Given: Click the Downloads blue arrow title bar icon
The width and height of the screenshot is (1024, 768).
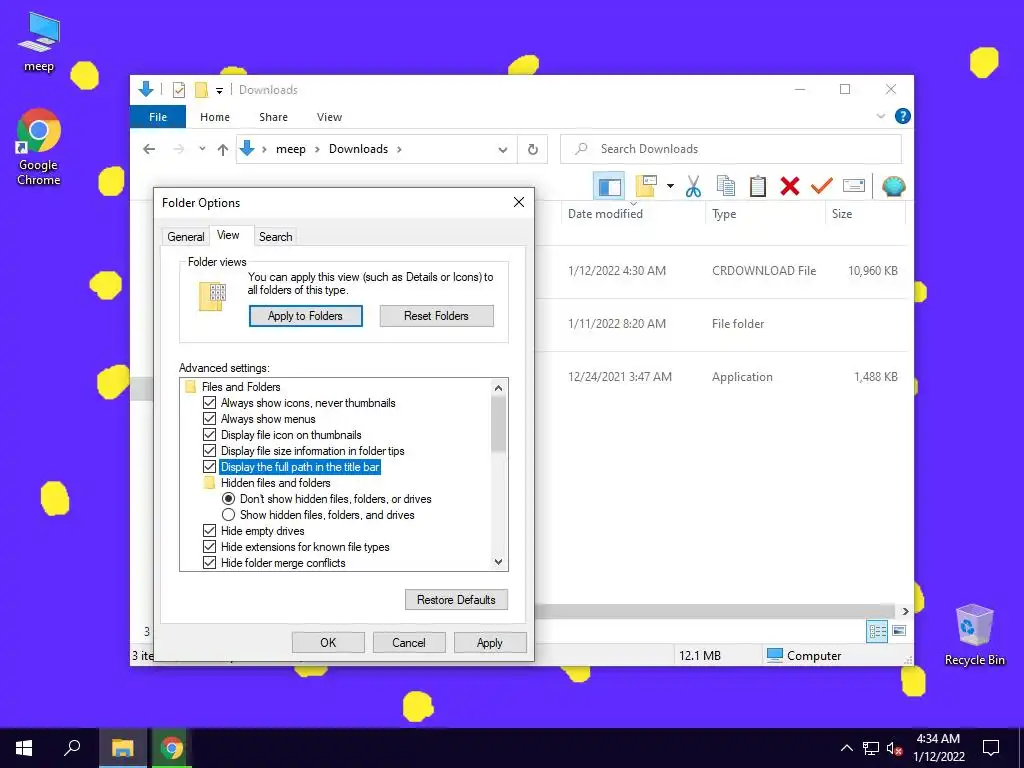Looking at the screenshot, I should click(x=146, y=89).
